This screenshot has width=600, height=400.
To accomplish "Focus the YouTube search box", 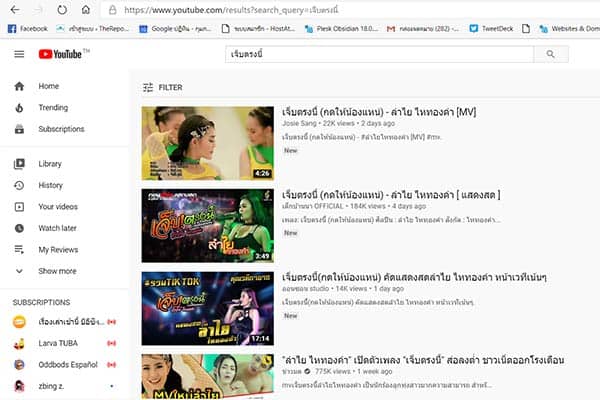I will (x=379, y=54).
